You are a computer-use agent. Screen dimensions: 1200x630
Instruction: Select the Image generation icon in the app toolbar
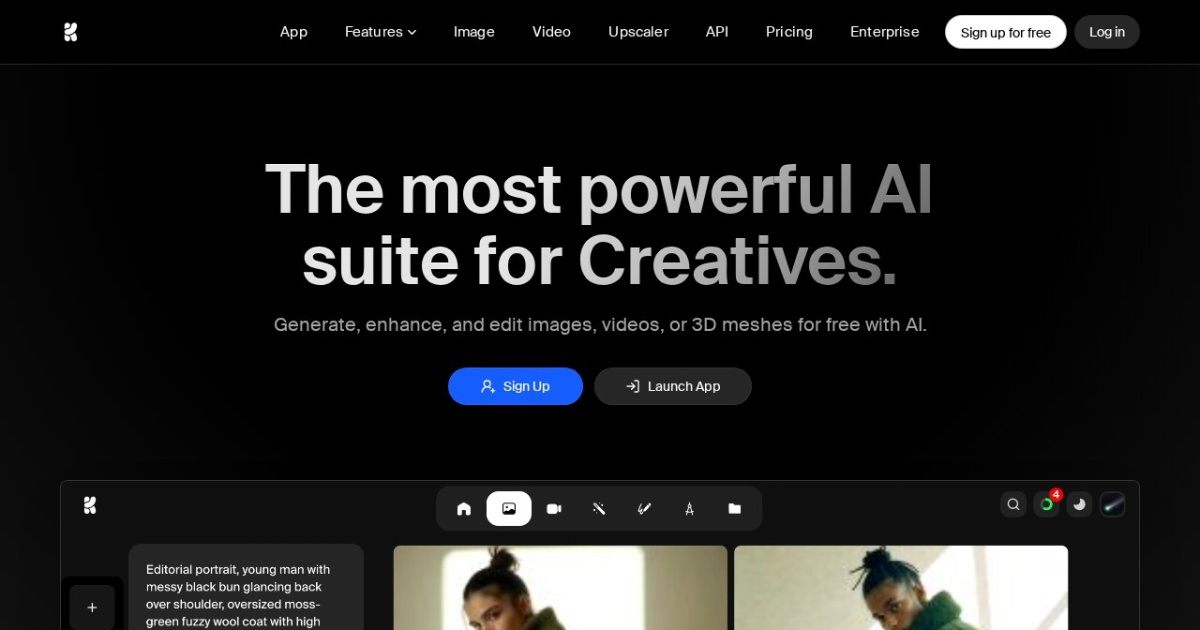pyautogui.click(x=509, y=508)
